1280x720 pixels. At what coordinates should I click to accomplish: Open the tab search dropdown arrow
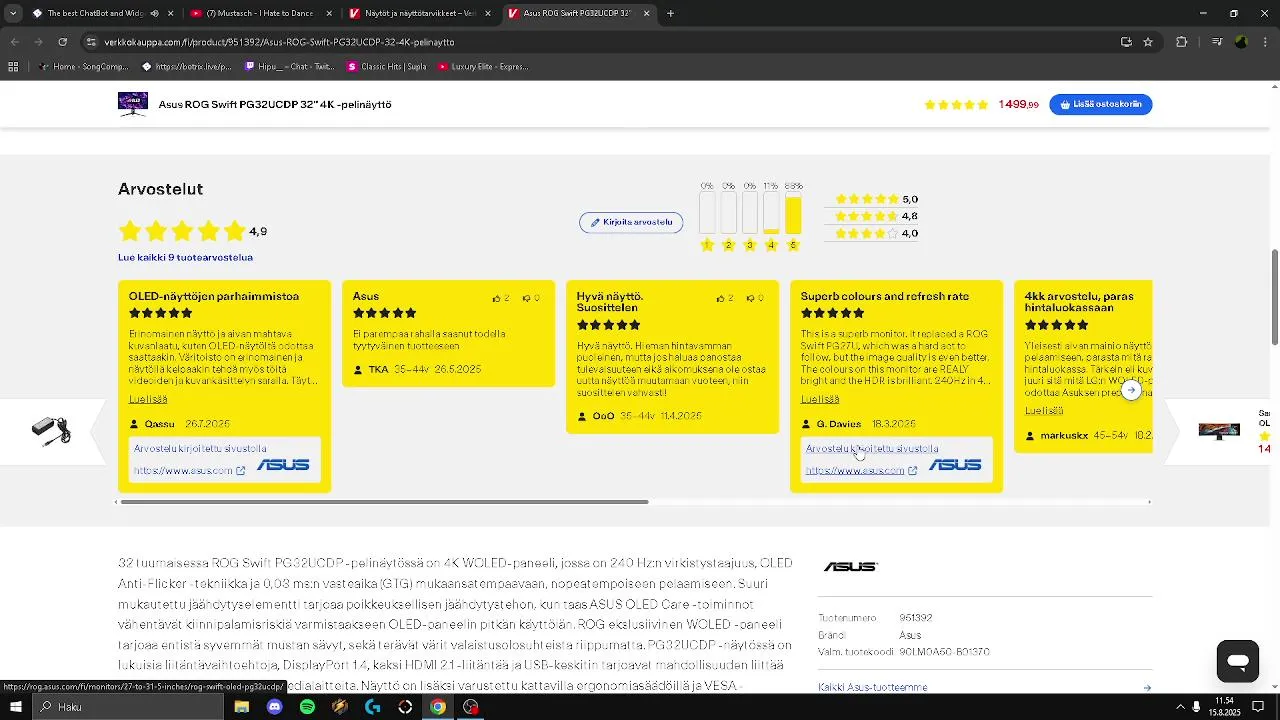[x=13, y=14]
